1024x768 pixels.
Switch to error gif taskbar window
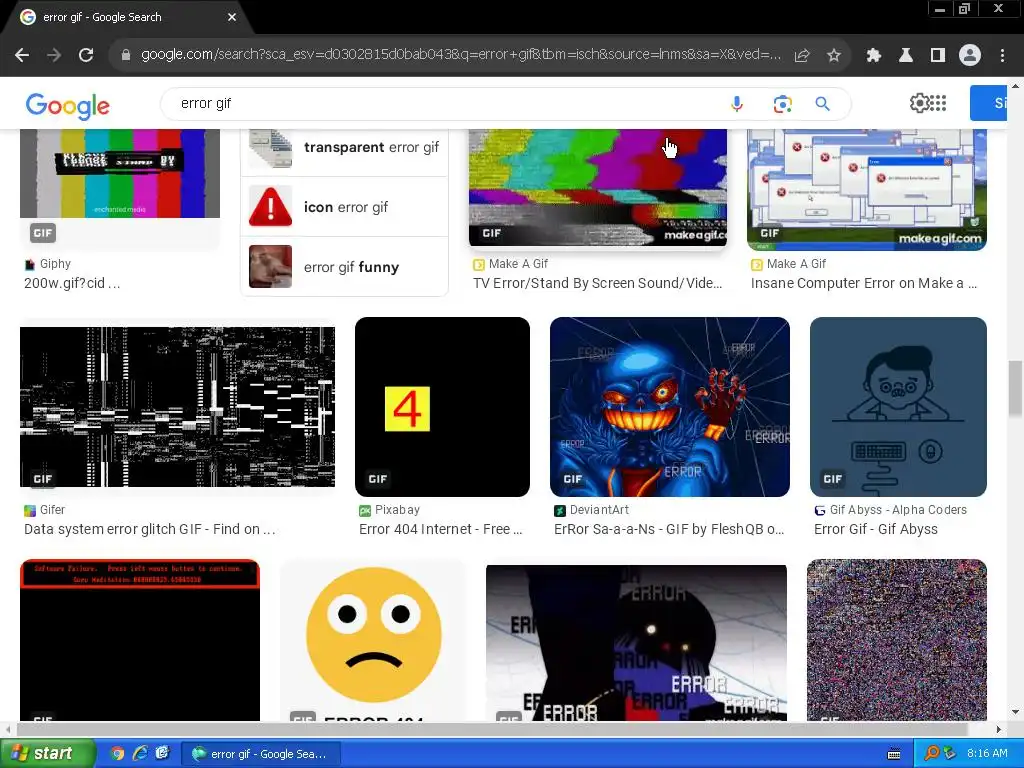tap(261, 754)
